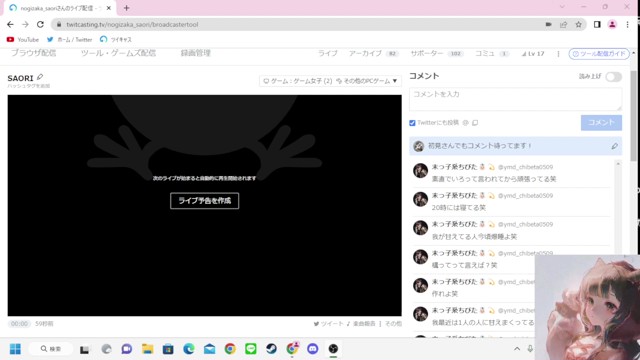Click the page vertical scrollbar
Image resolution: width=640 pixels, height=360 pixels.
[x=633, y=116]
